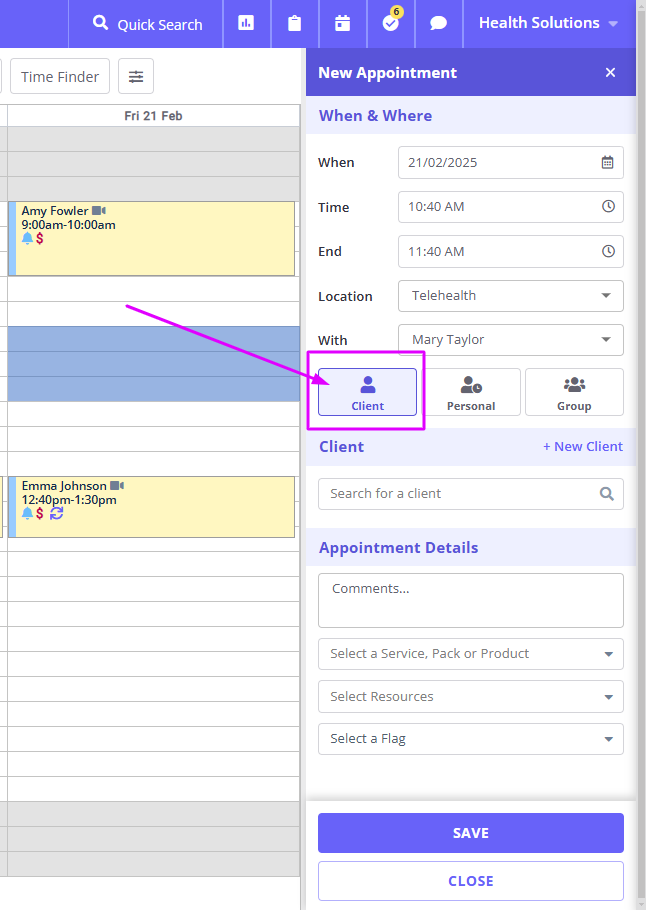Viewport: 646px width, 910px height.
Task: Open the reports chart icon
Action: [x=246, y=23]
